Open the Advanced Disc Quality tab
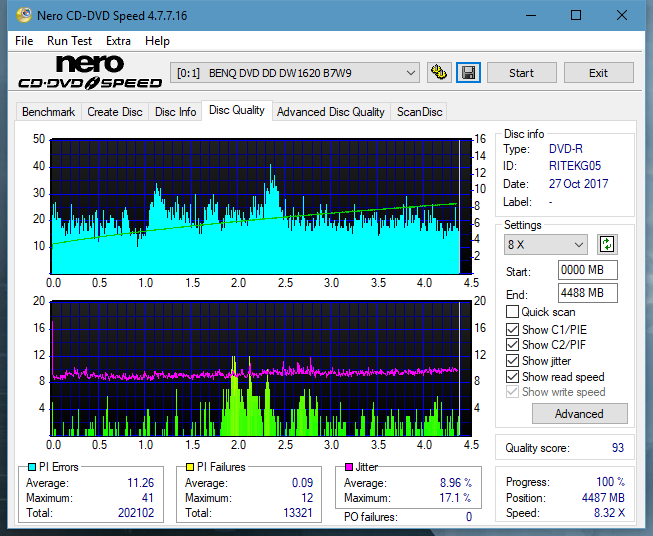Viewport: 653px width, 536px height. [x=331, y=112]
